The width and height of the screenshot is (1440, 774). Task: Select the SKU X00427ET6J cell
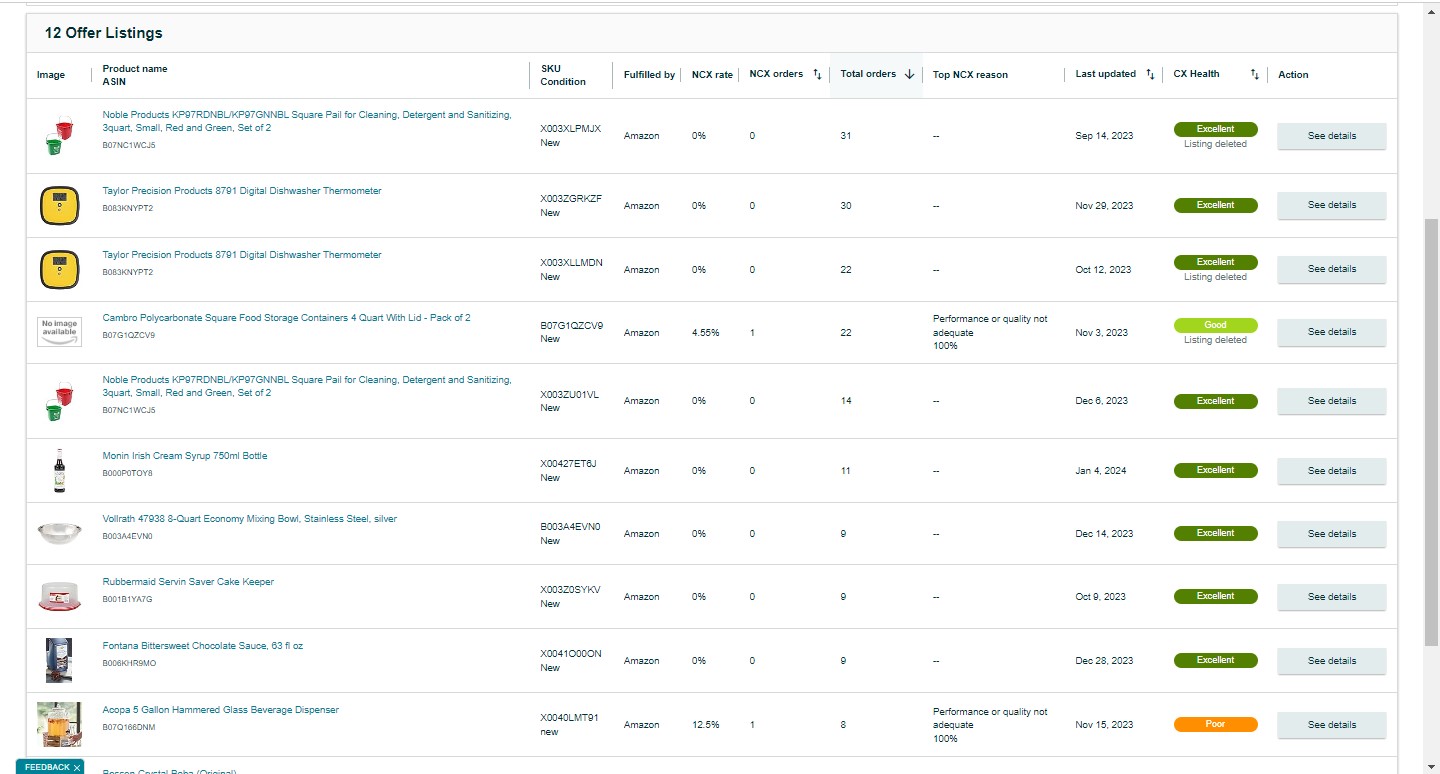tap(568, 464)
